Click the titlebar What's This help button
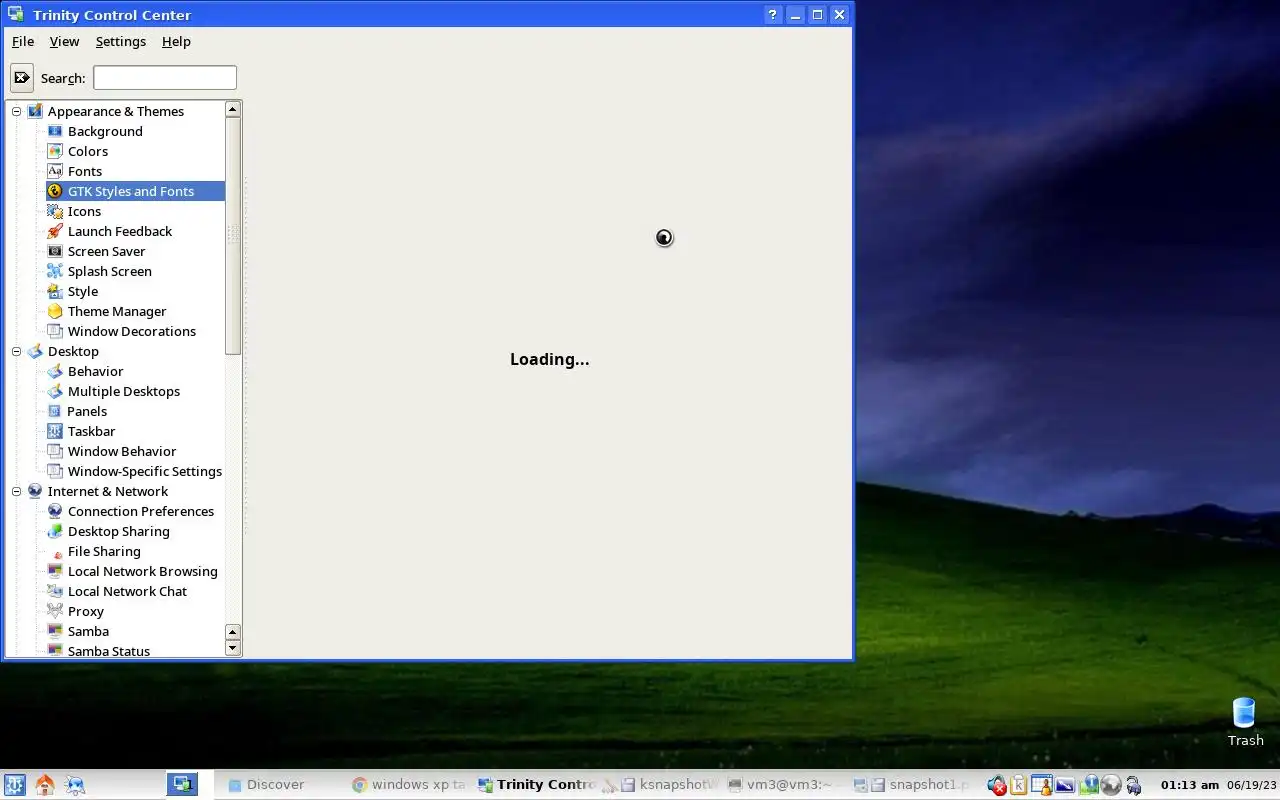The width and height of the screenshot is (1280, 800). (x=773, y=15)
